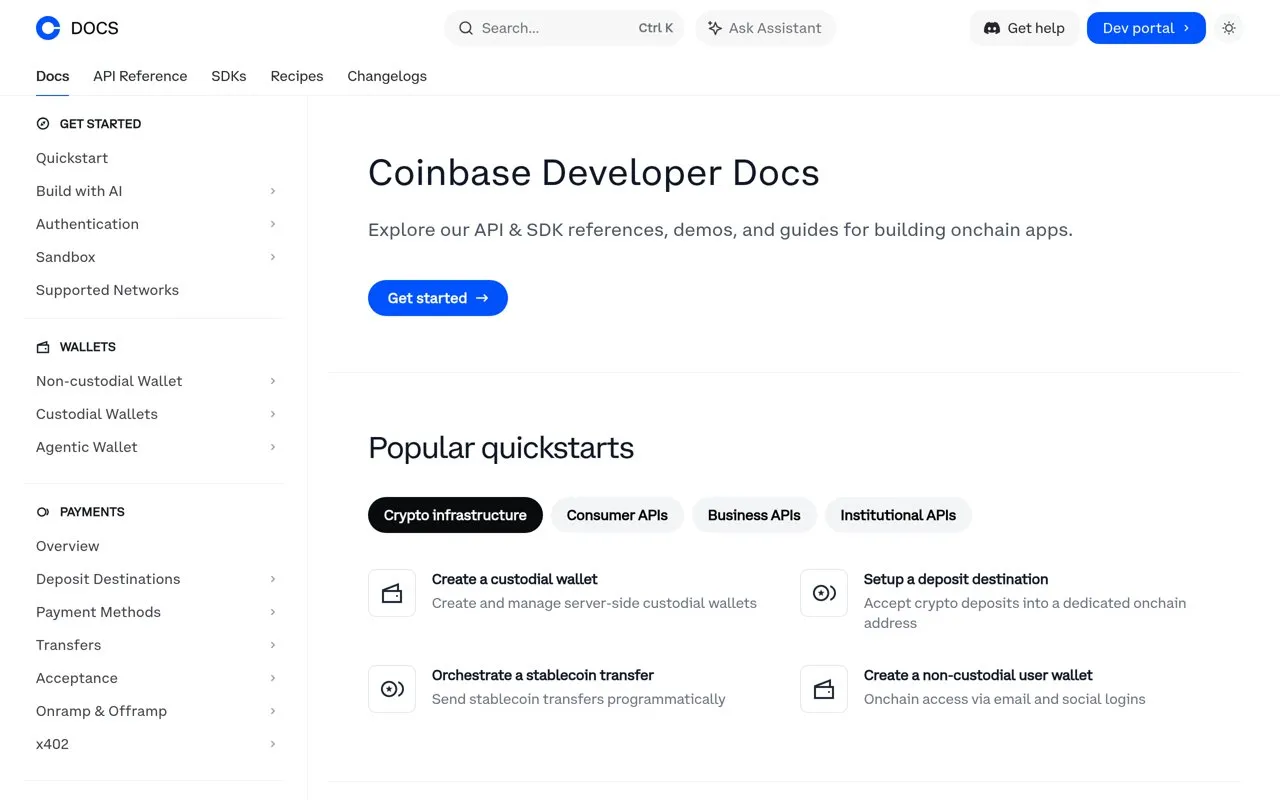The width and height of the screenshot is (1280, 800).
Task: Click Build with AI sidebar item
Action: point(155,191)
